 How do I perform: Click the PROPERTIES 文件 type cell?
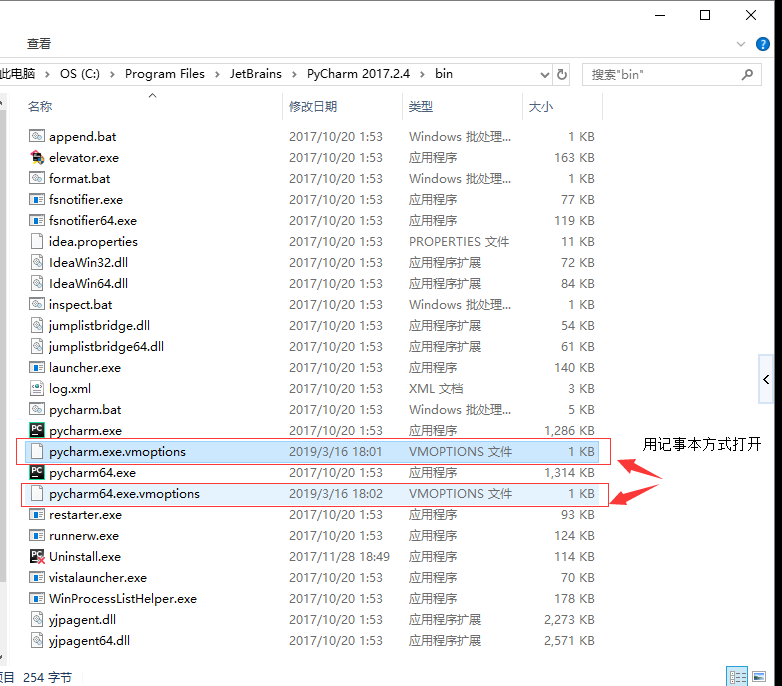(459, 242)
